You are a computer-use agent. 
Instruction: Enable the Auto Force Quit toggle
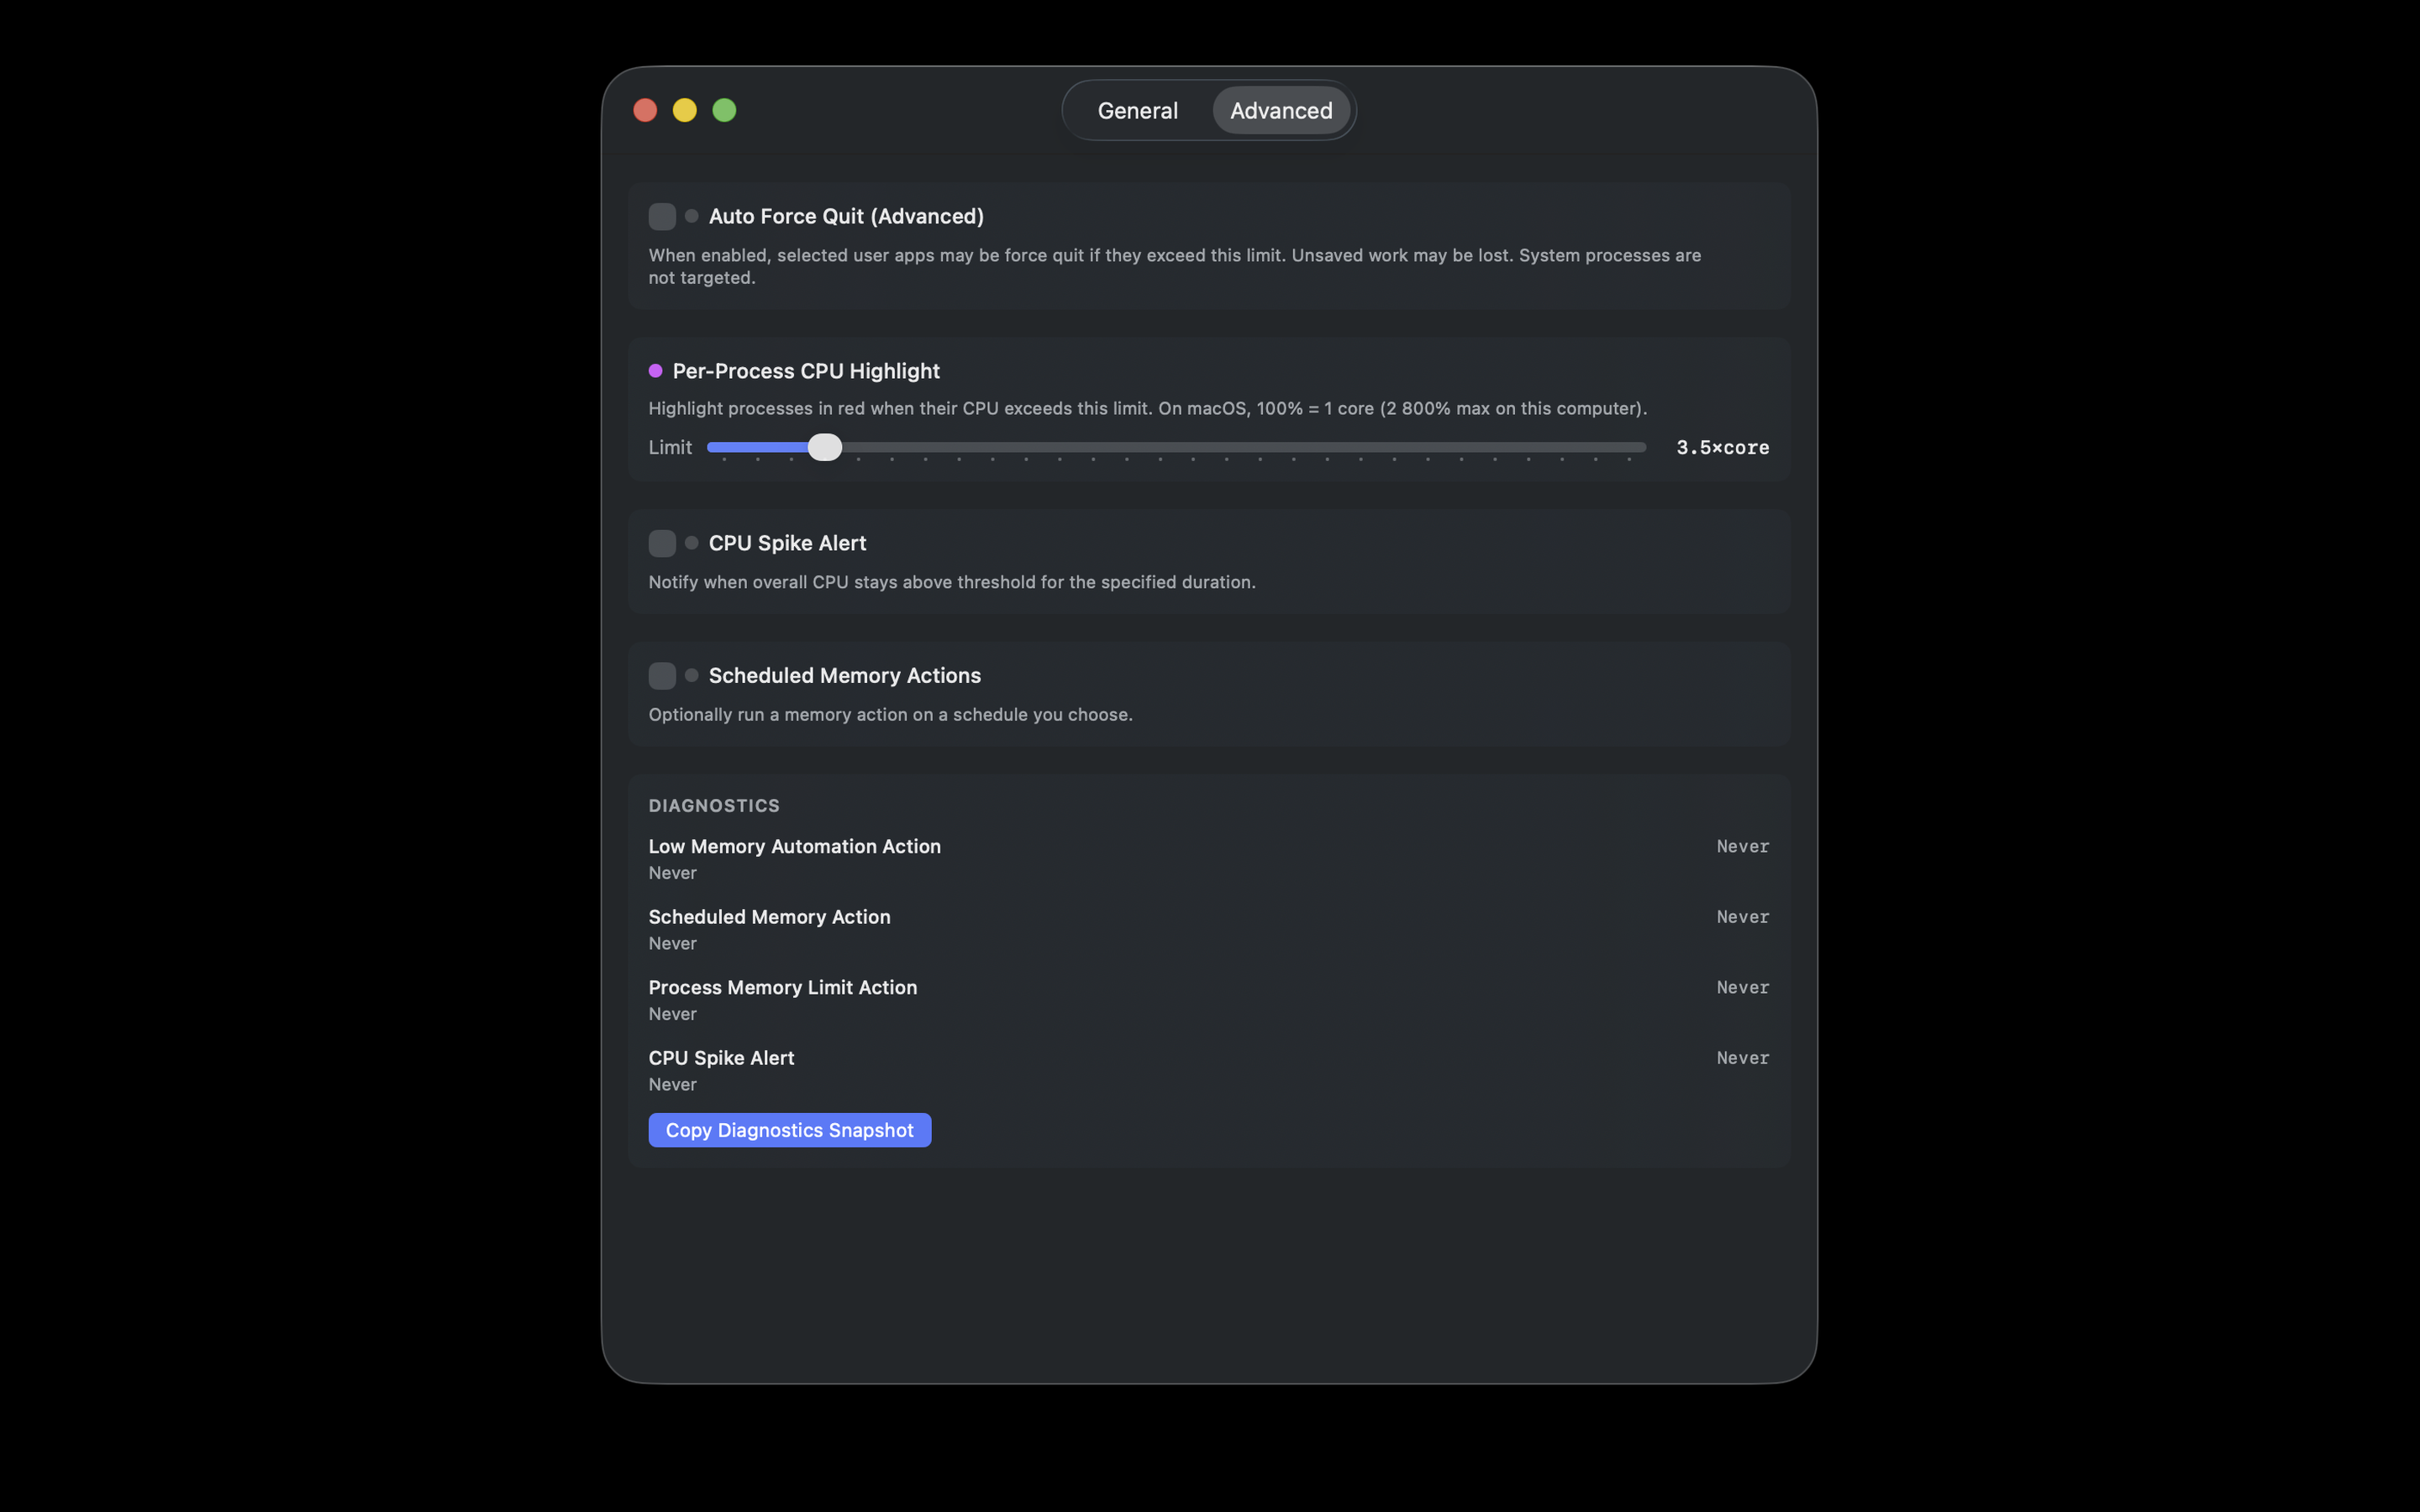661,216
